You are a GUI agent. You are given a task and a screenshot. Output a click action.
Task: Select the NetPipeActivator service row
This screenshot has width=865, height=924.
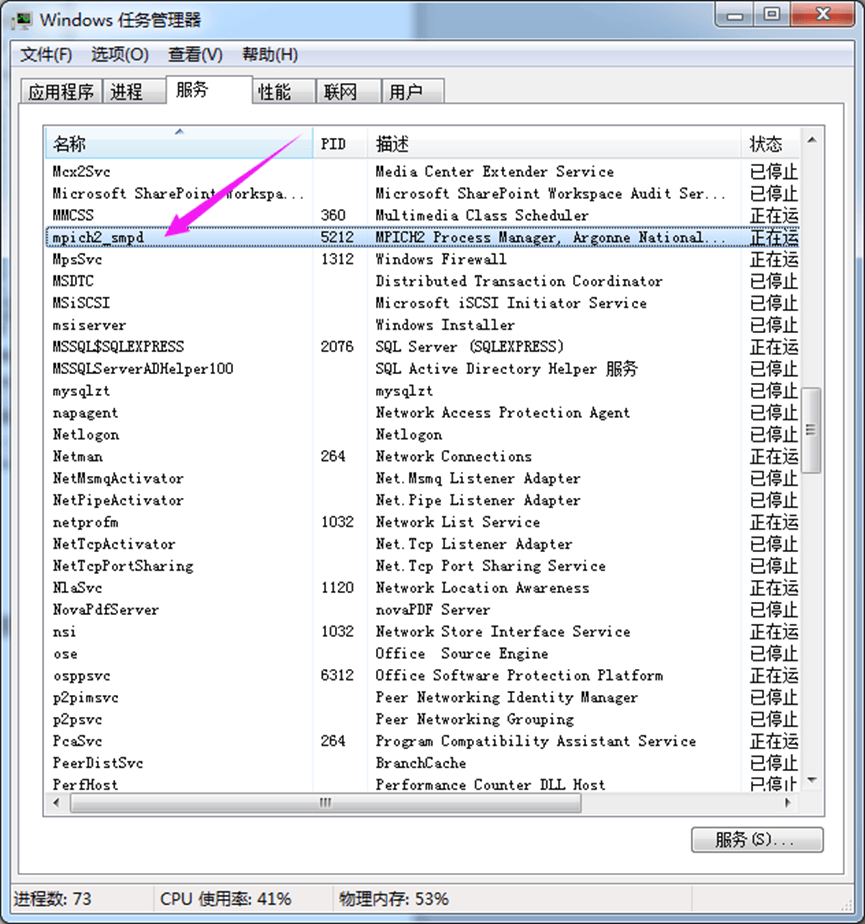[x=422, y=500]
